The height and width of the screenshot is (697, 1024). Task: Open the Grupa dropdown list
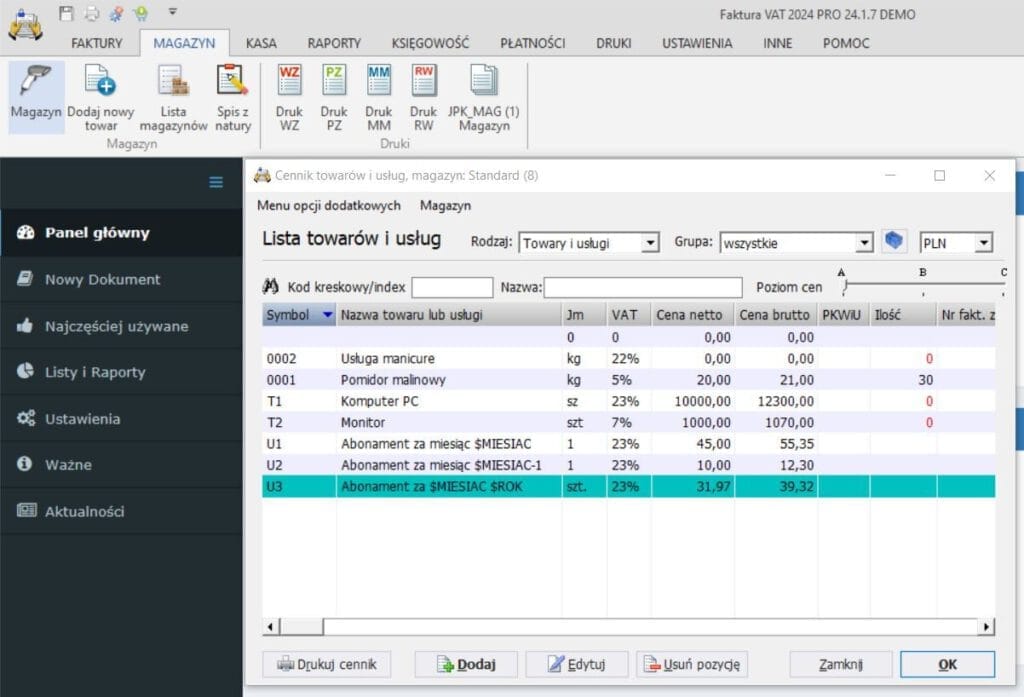click(x=865, y=243)
